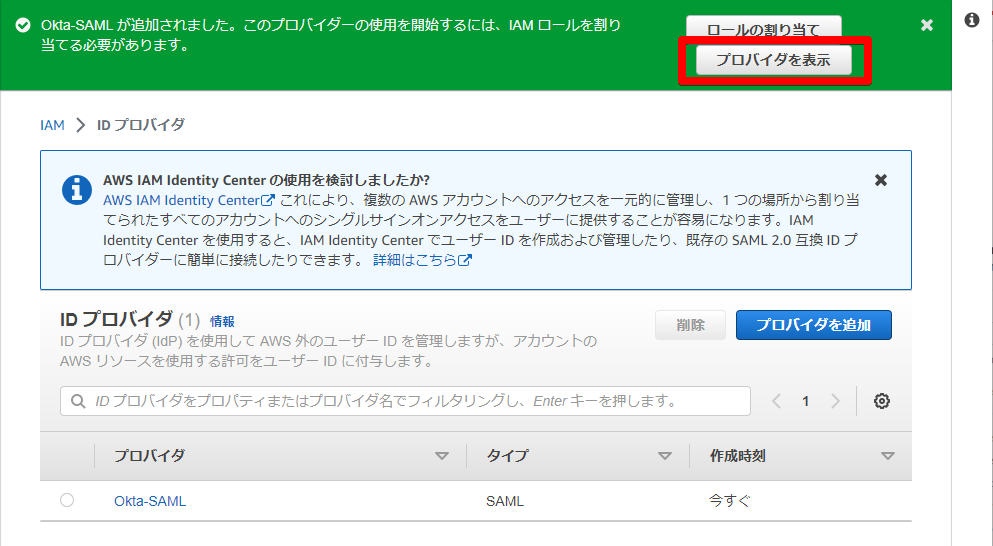The image size is (993, 546).
Task: Click the gear settings icon beside pagination
Action: point(881,401)
